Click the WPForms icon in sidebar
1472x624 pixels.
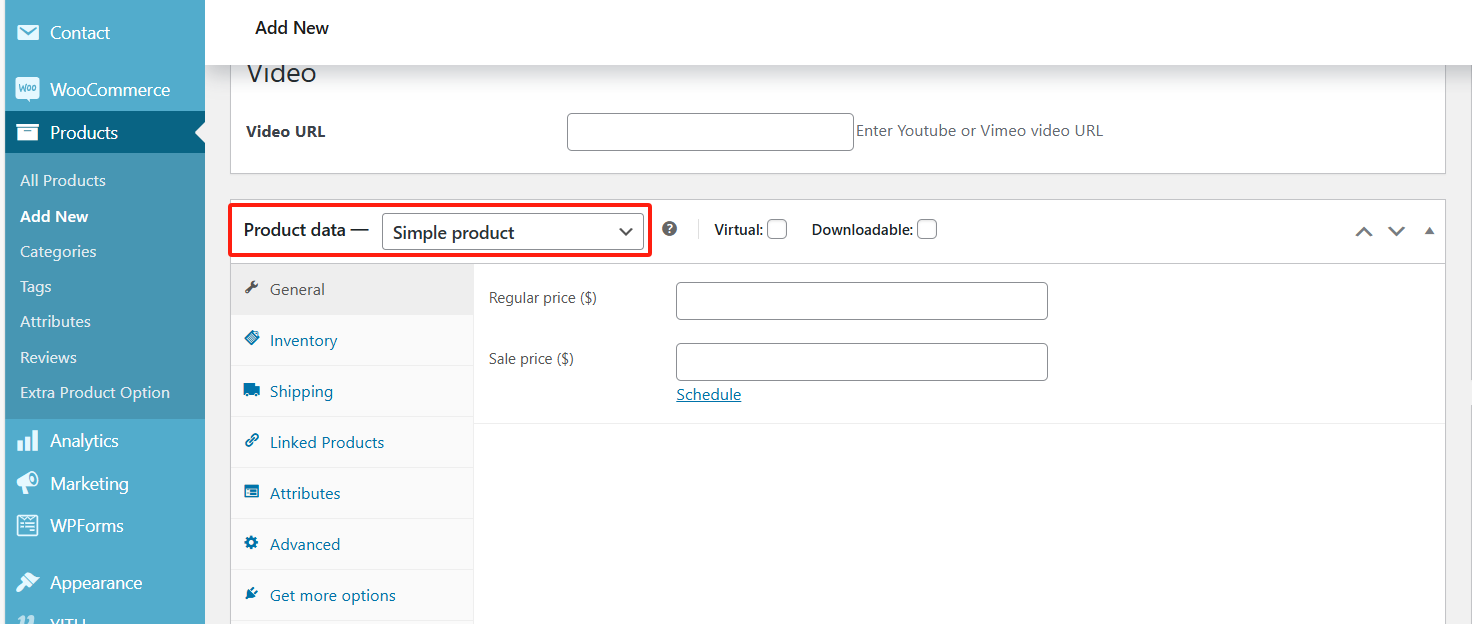[x=27, y=526]
